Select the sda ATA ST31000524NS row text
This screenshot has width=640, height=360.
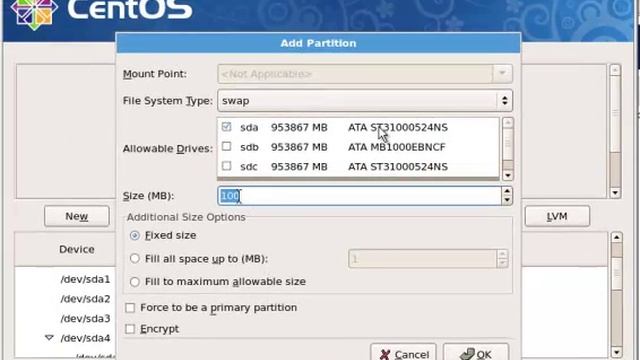[x=398, y=127]
